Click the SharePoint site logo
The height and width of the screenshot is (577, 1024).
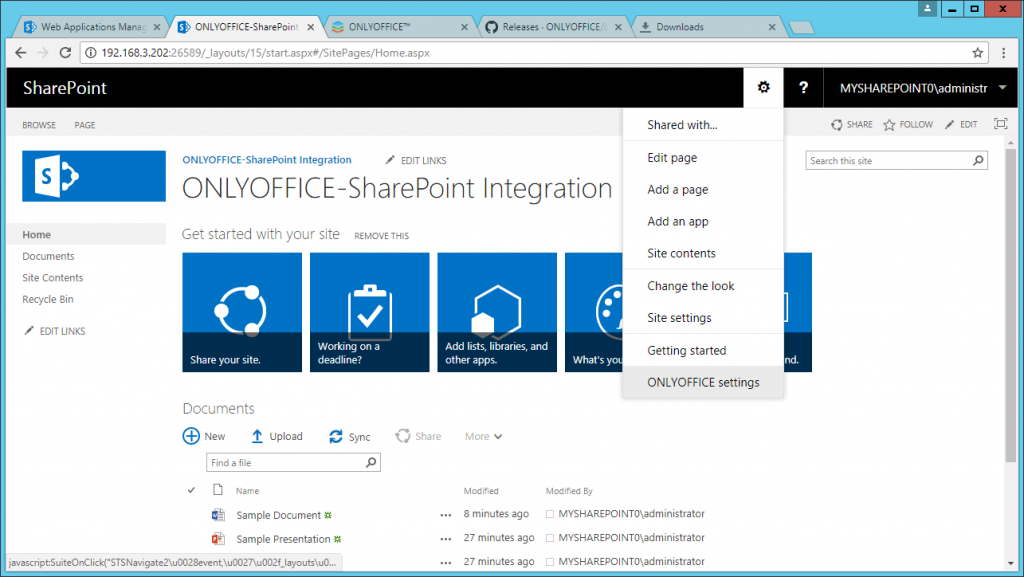(94, 176)
